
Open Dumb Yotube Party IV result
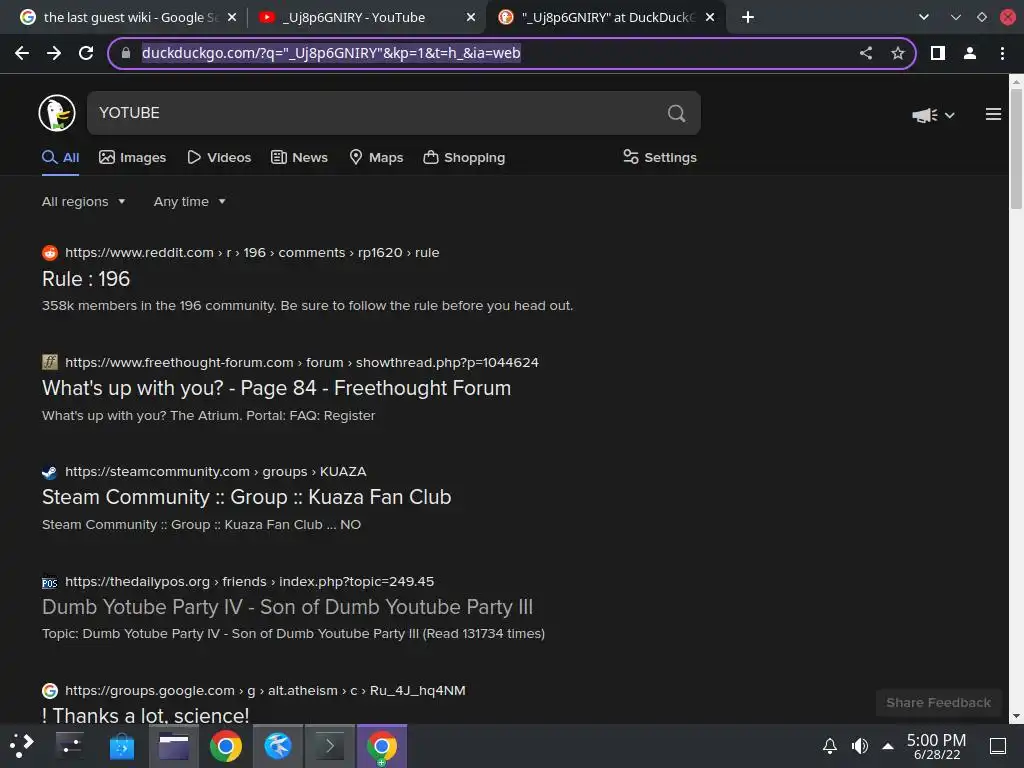coord(287,607)
